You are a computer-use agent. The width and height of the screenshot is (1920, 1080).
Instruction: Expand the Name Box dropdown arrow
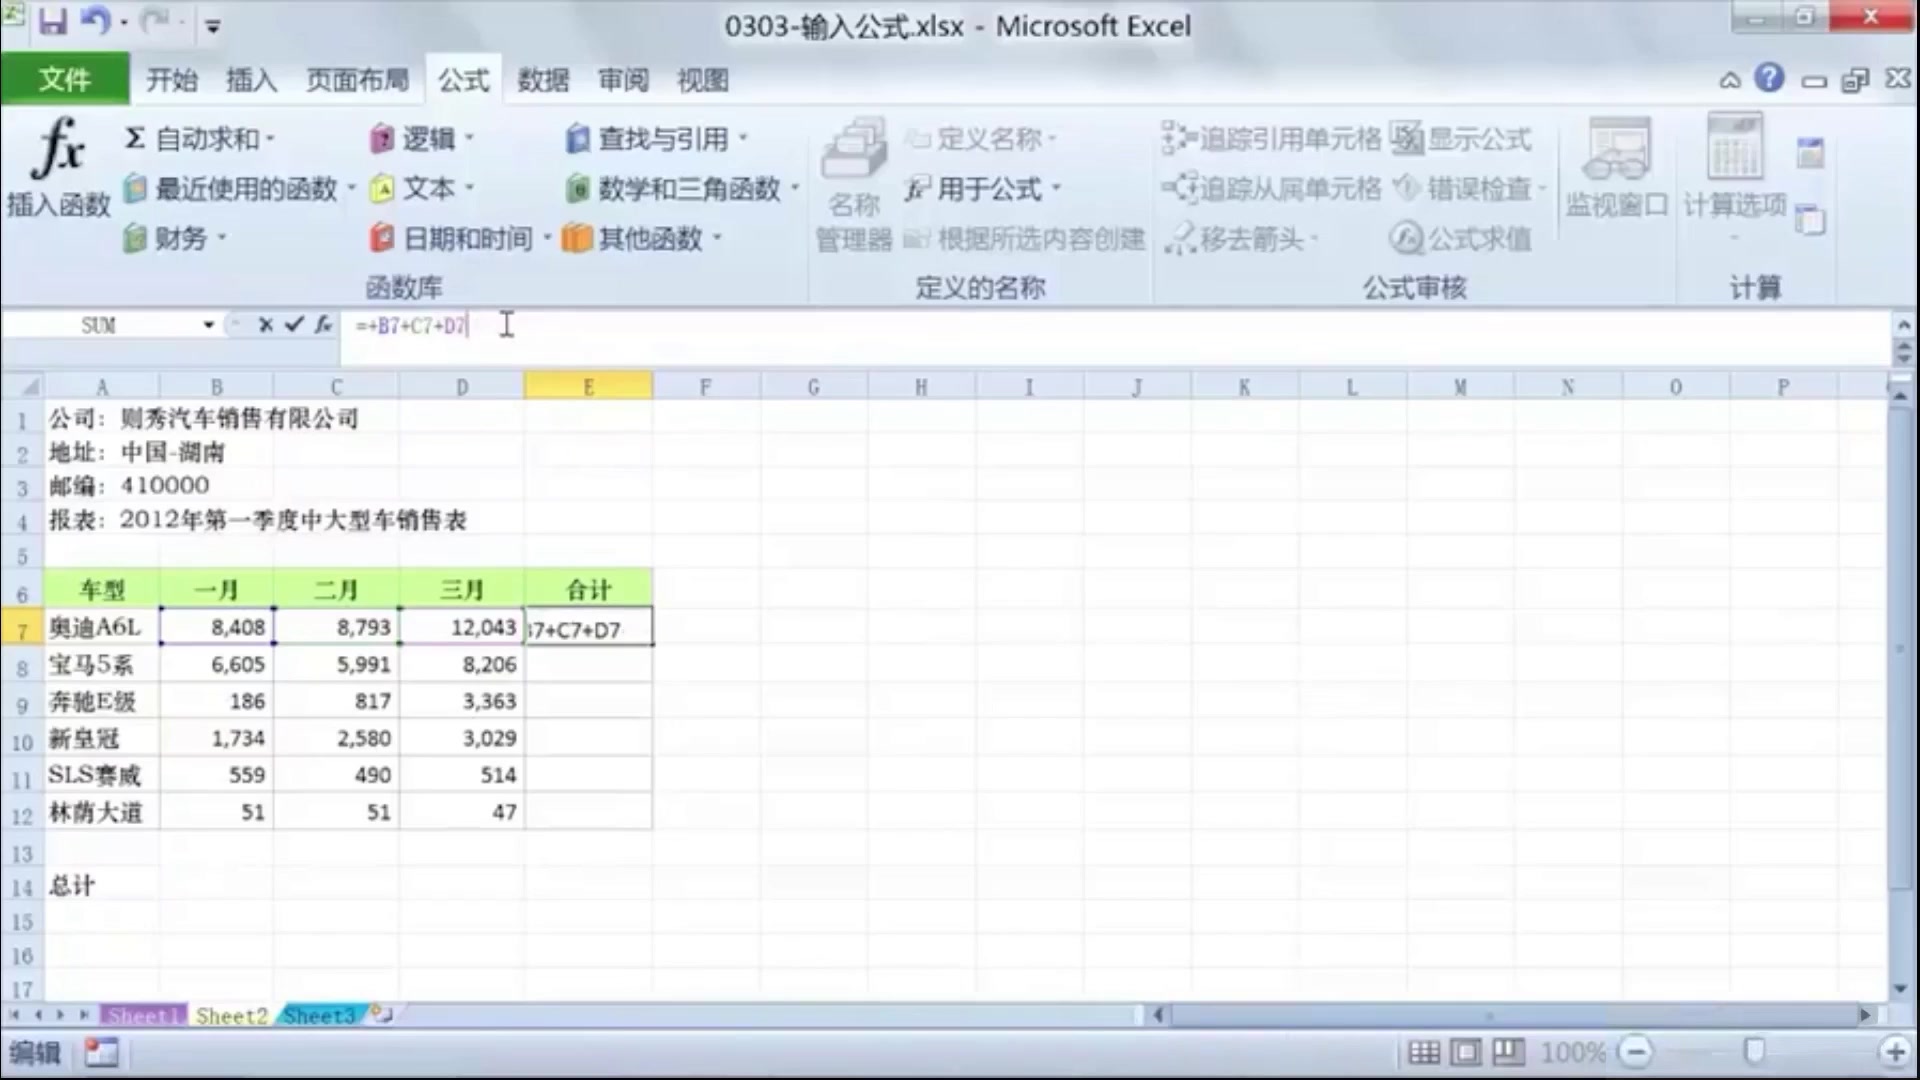(208, 325)
